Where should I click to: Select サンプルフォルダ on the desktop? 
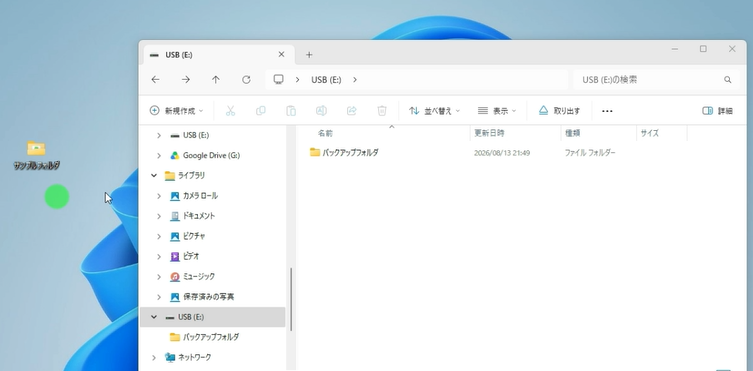[x=36, y=156]
